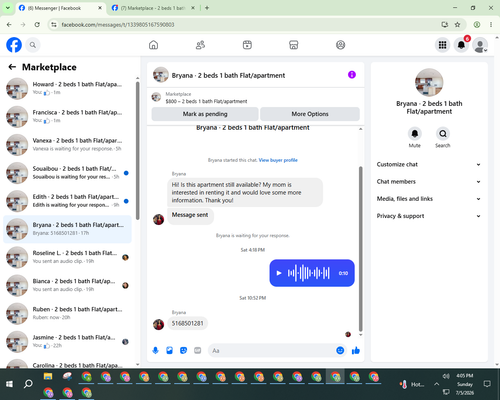Open the purple conversation info icon
Viewport: 500px width, 400px height.
pyautogui.click(x=352, y=75)
